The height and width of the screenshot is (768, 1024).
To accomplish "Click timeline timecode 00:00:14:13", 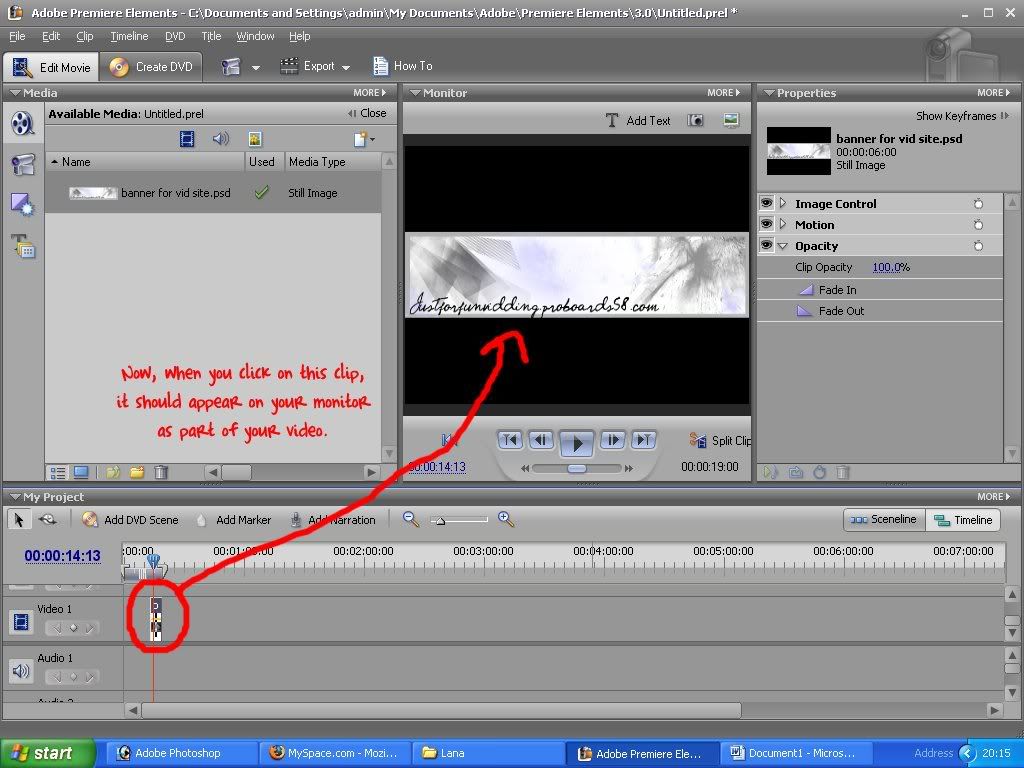I will click(63, 556).
